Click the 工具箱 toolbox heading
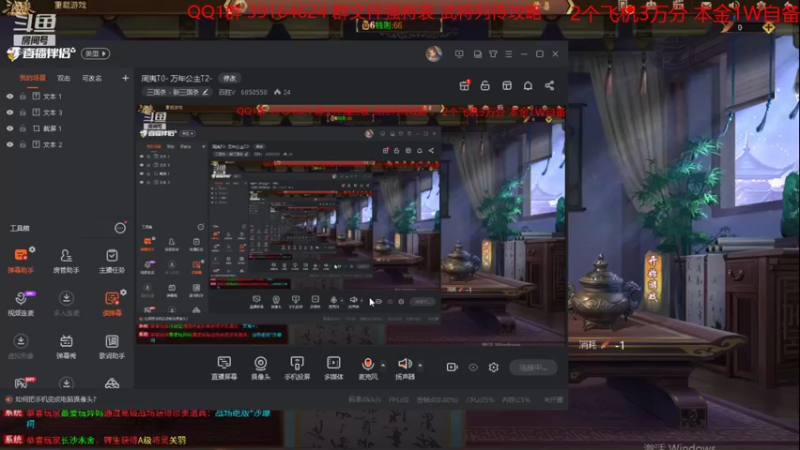The height and width of the screenshot is (450, 800). [20, 228]
